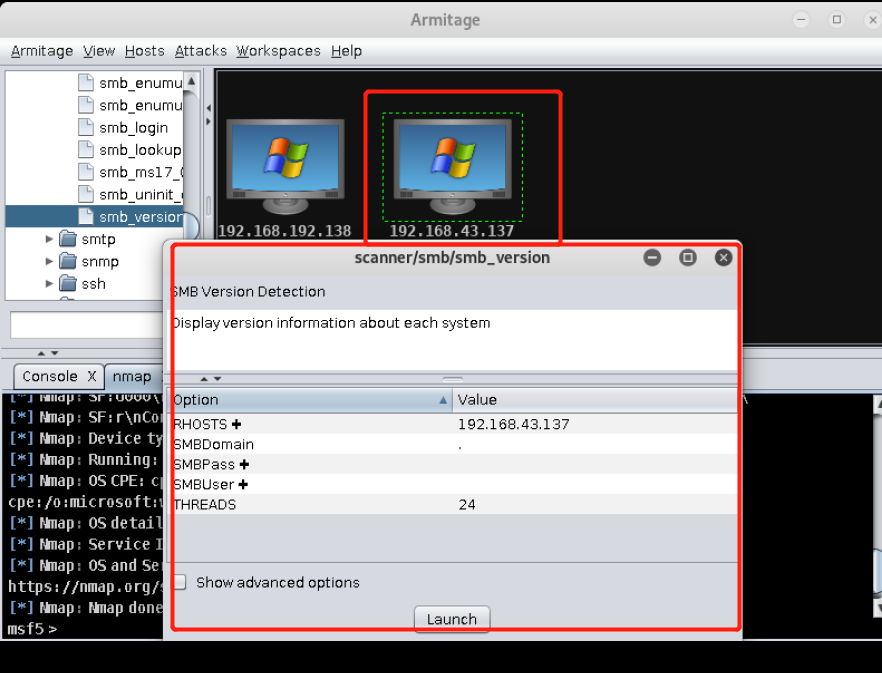Screen dimensions: 882x673
Task: Expand the ssh folder
Action: (50, 283)
